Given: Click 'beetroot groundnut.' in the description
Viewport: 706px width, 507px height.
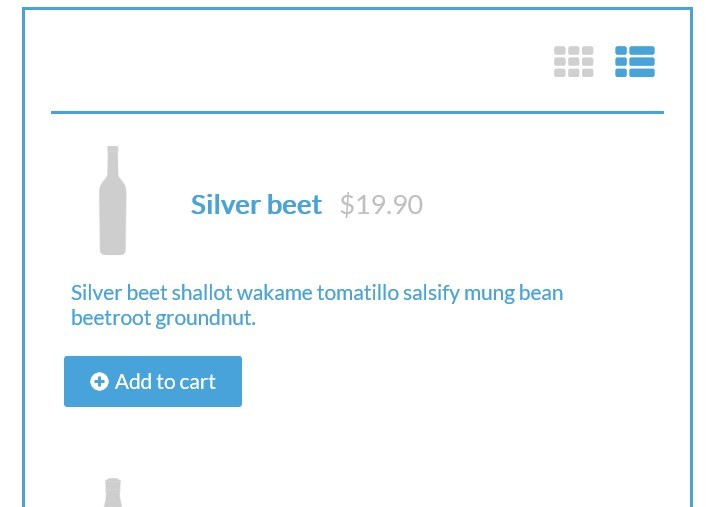Looking at the screenshot, I should [163, 318].
